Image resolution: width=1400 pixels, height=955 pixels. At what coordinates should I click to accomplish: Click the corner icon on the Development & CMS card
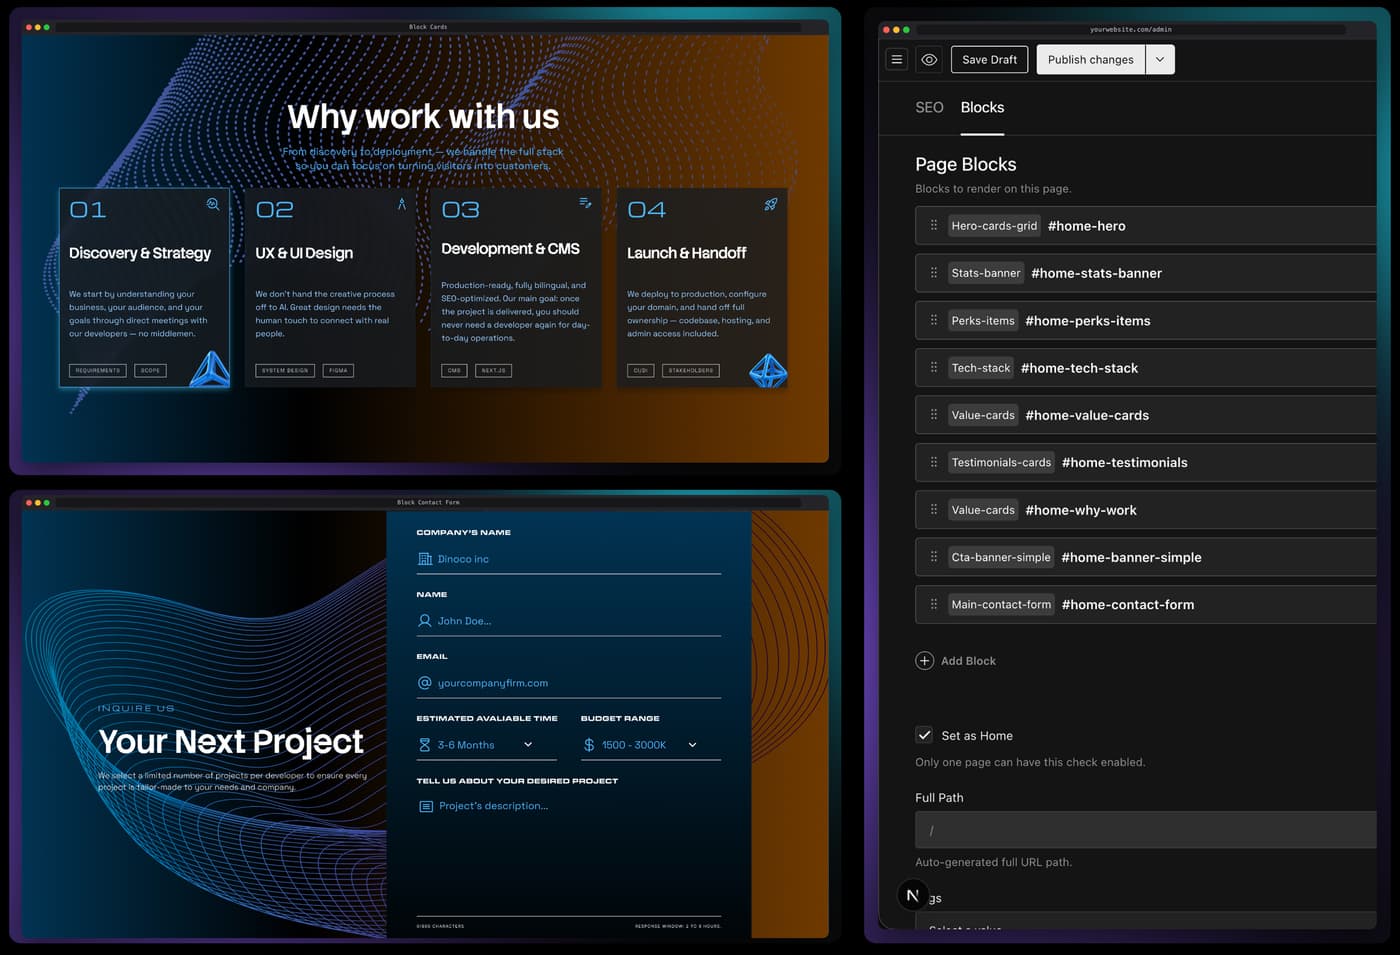coord(586,203)
